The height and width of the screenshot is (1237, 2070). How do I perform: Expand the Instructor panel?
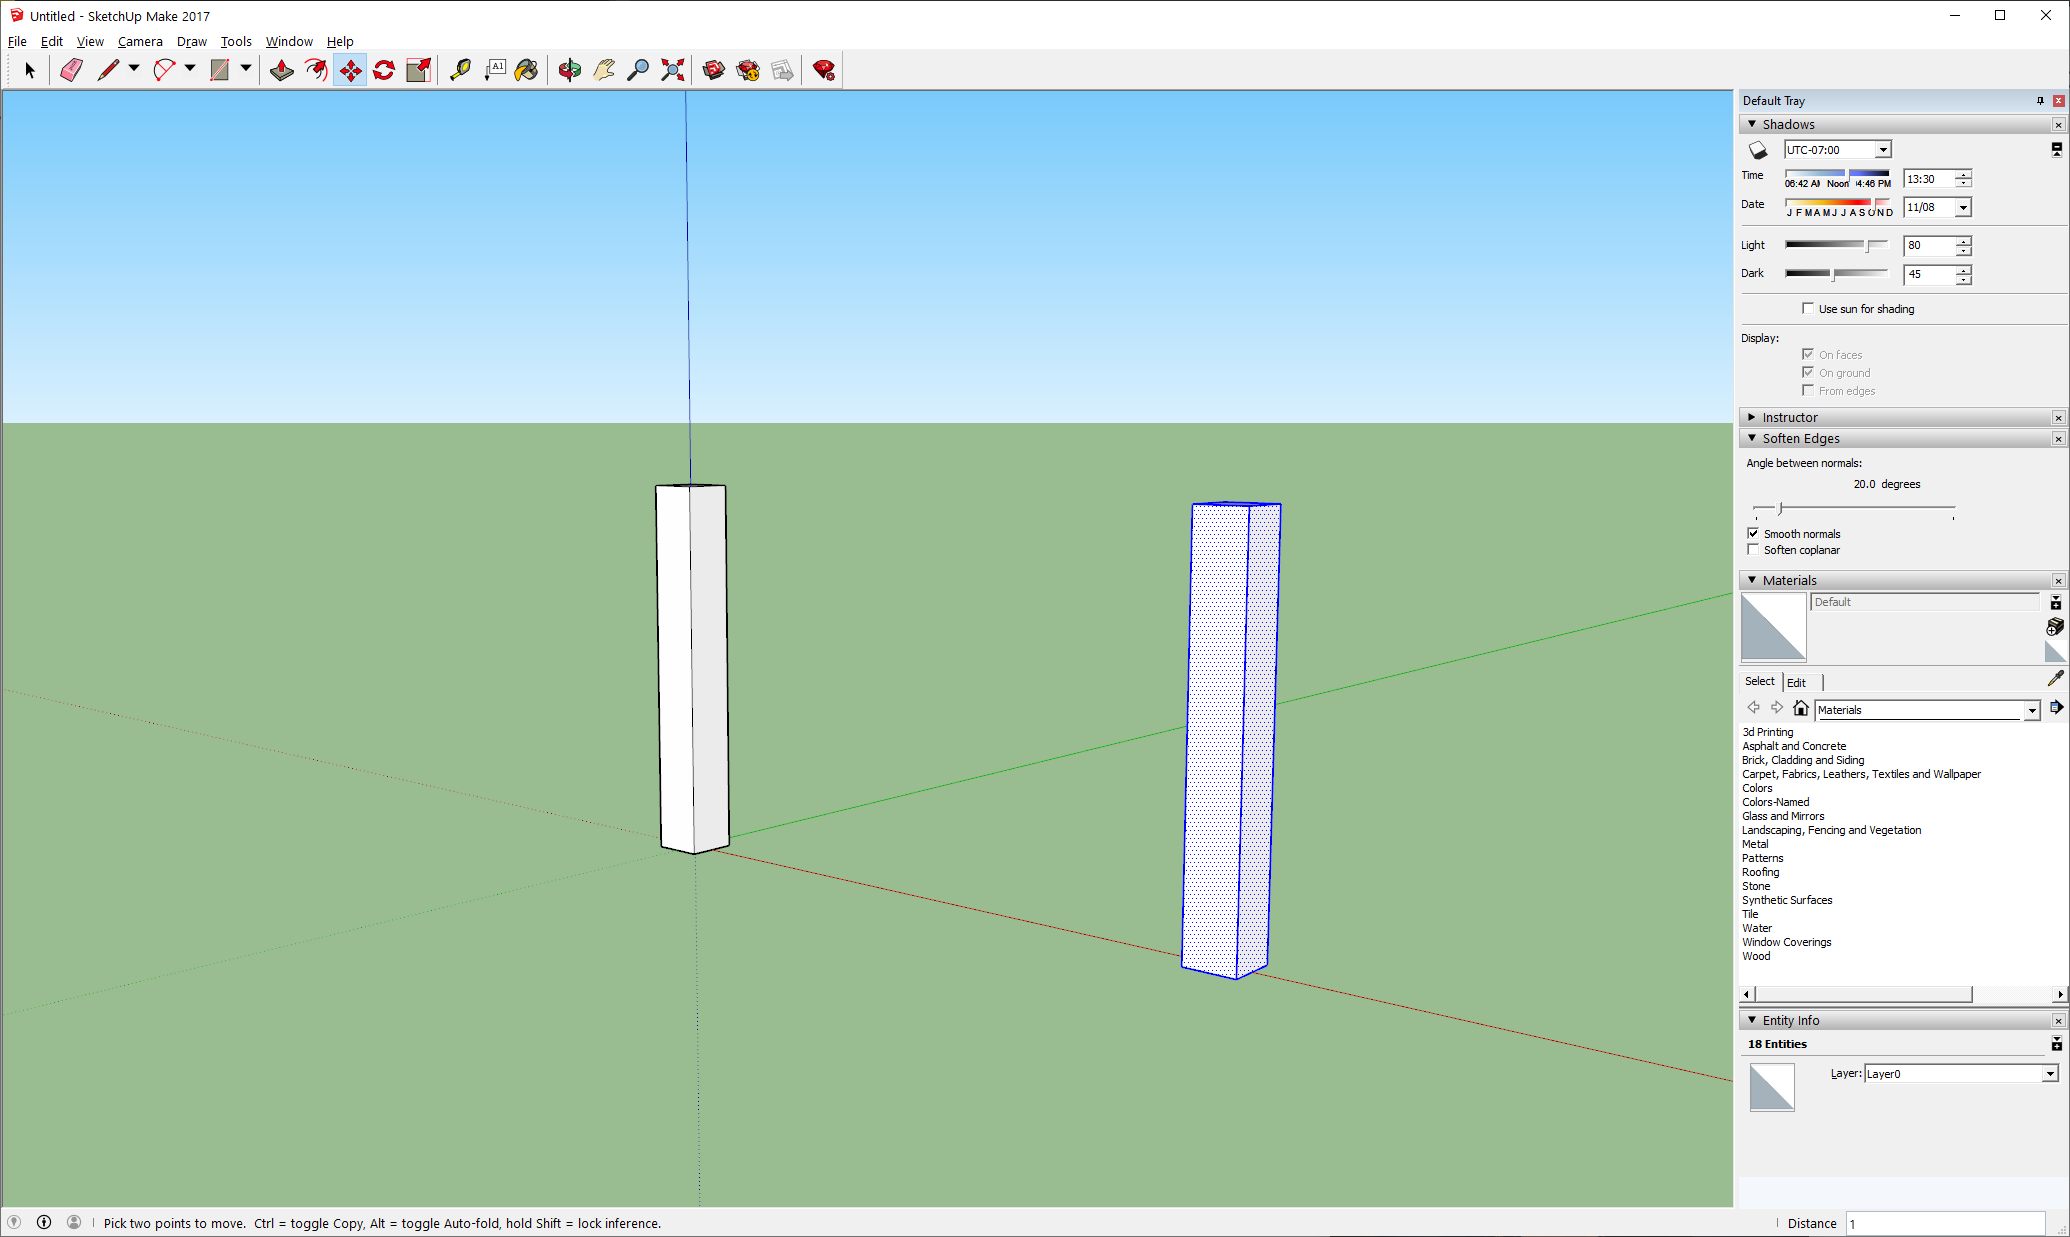pyautogui.click(x=1752, y=417)
